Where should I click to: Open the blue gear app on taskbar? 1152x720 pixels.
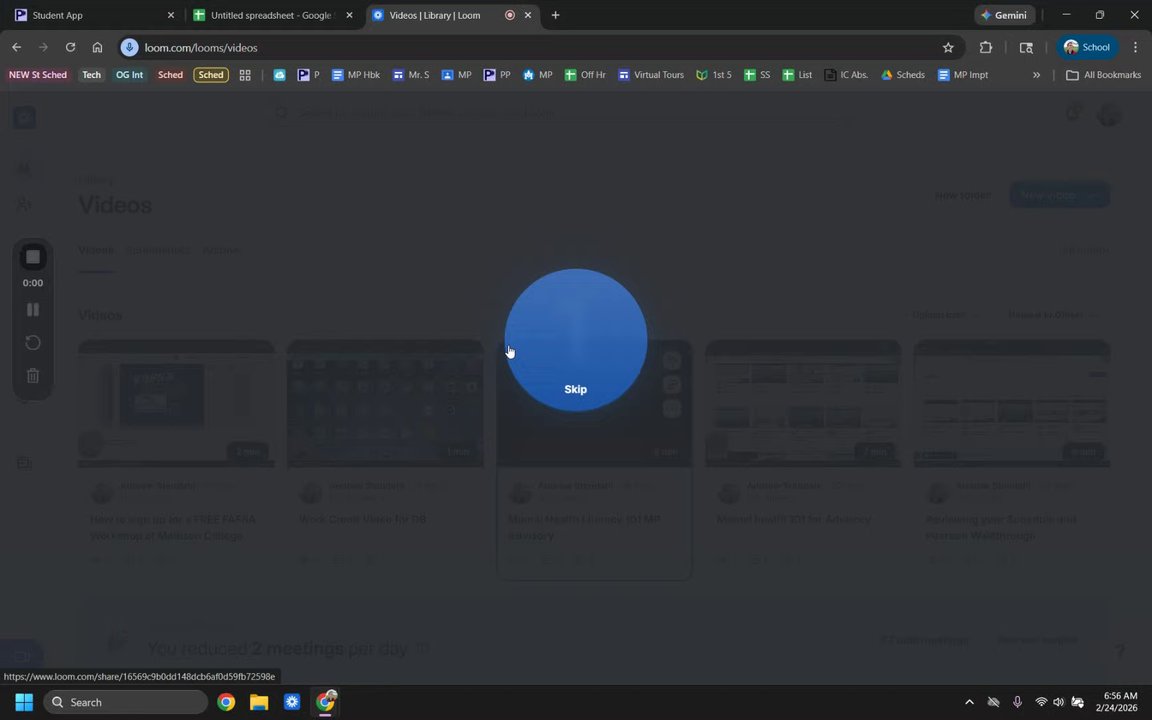tap(292, 702)
